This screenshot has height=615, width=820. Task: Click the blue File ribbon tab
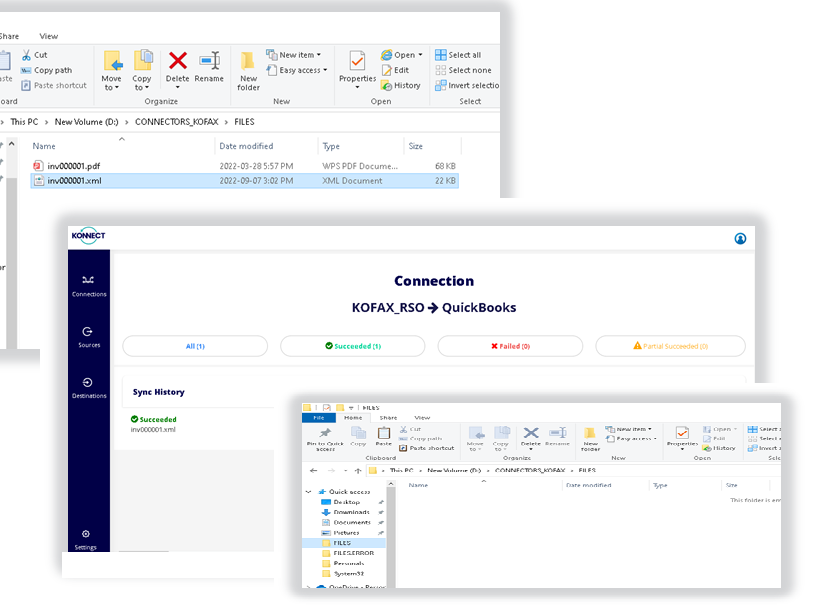coord(318,418)
